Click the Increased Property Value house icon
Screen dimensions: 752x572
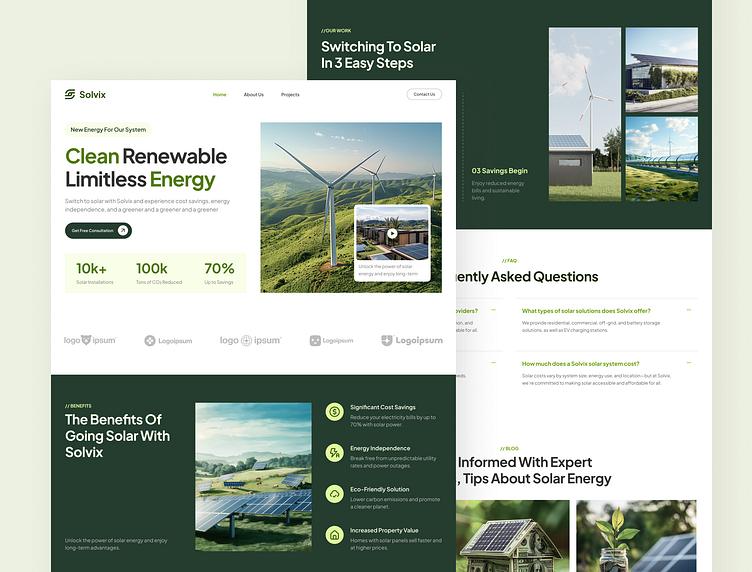click(335, 535)
